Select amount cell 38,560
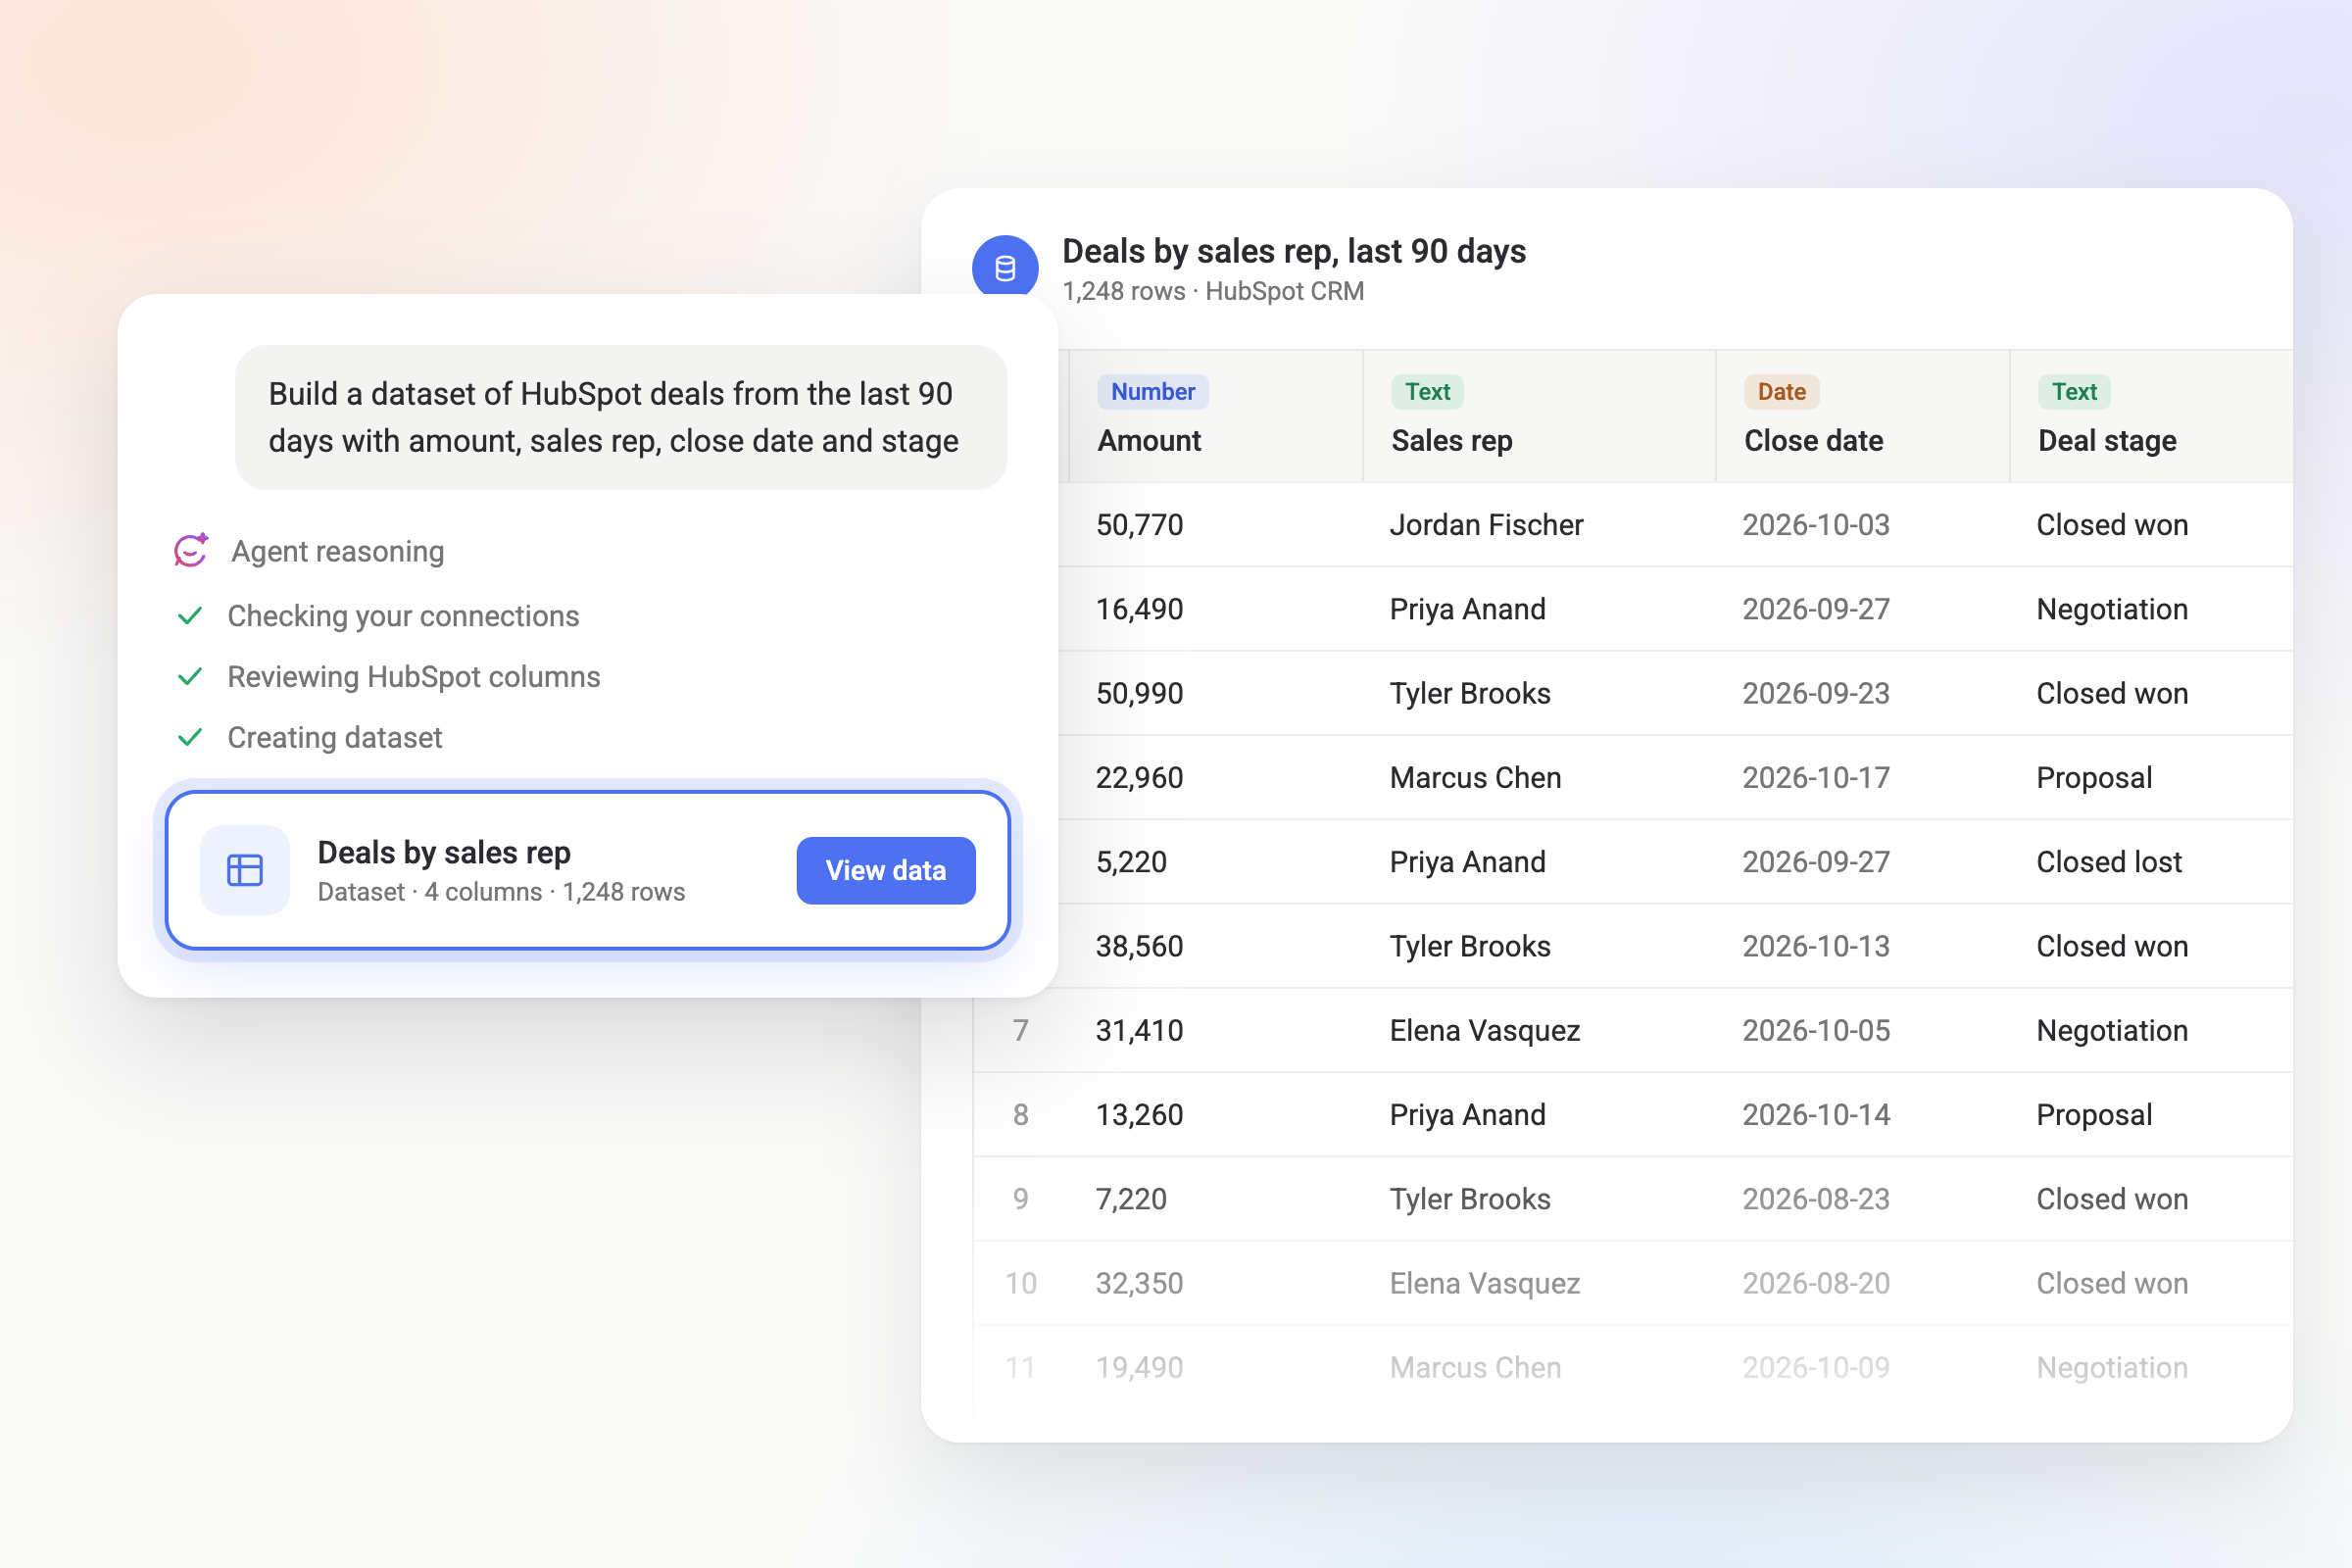 (1139, 946)
